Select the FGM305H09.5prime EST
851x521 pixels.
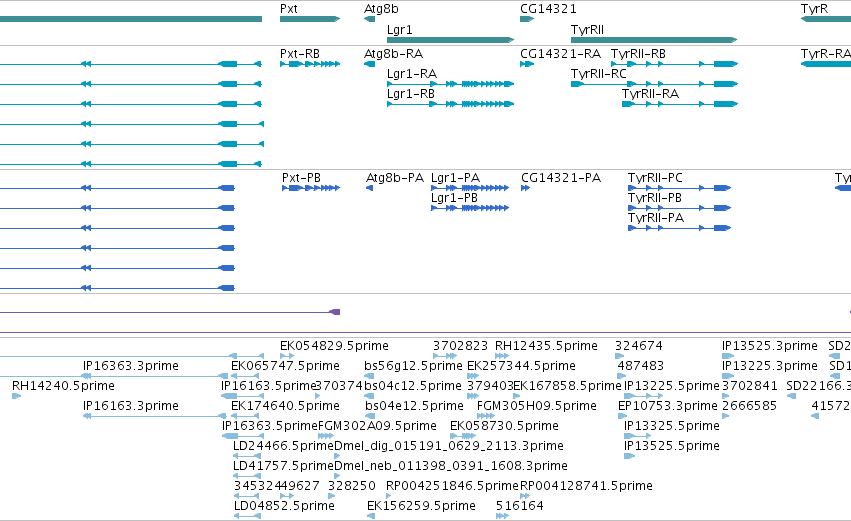coord(486,416)
